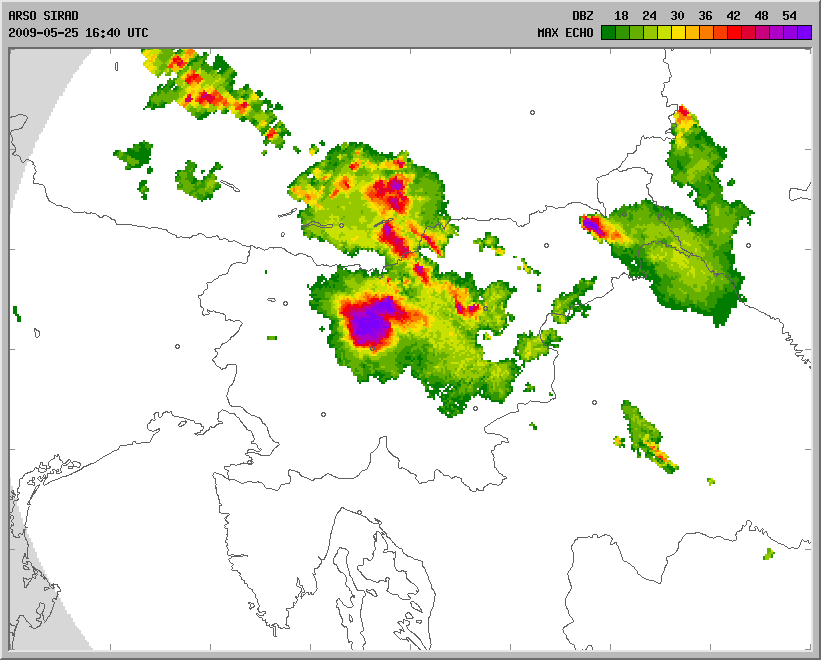Click the 18 dBZ scale number
The height and width of the screenshot is (660, 821).
621,16
